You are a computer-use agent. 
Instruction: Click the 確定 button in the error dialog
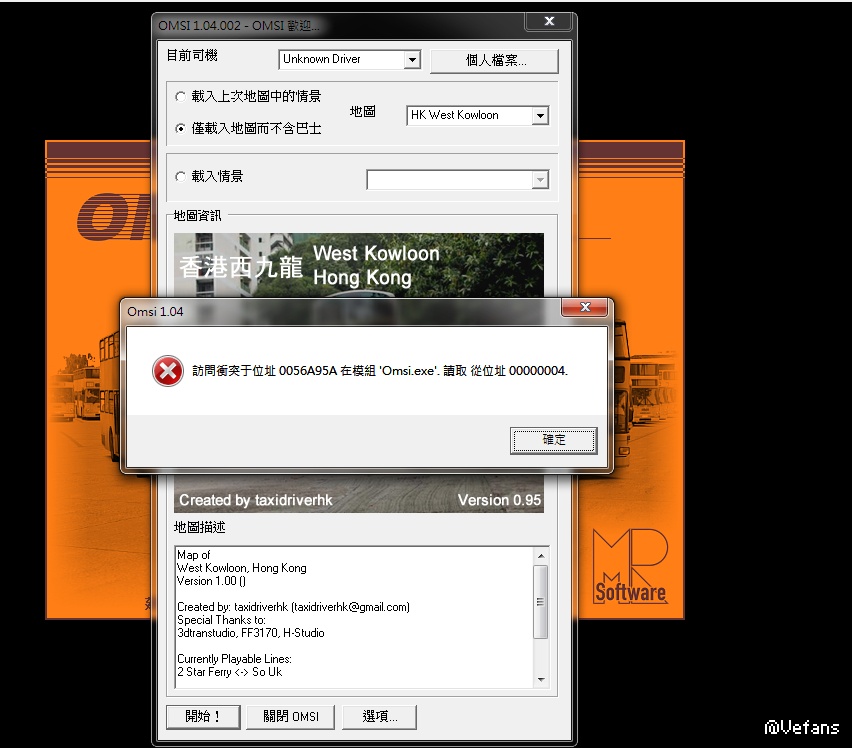click(553, 440)
